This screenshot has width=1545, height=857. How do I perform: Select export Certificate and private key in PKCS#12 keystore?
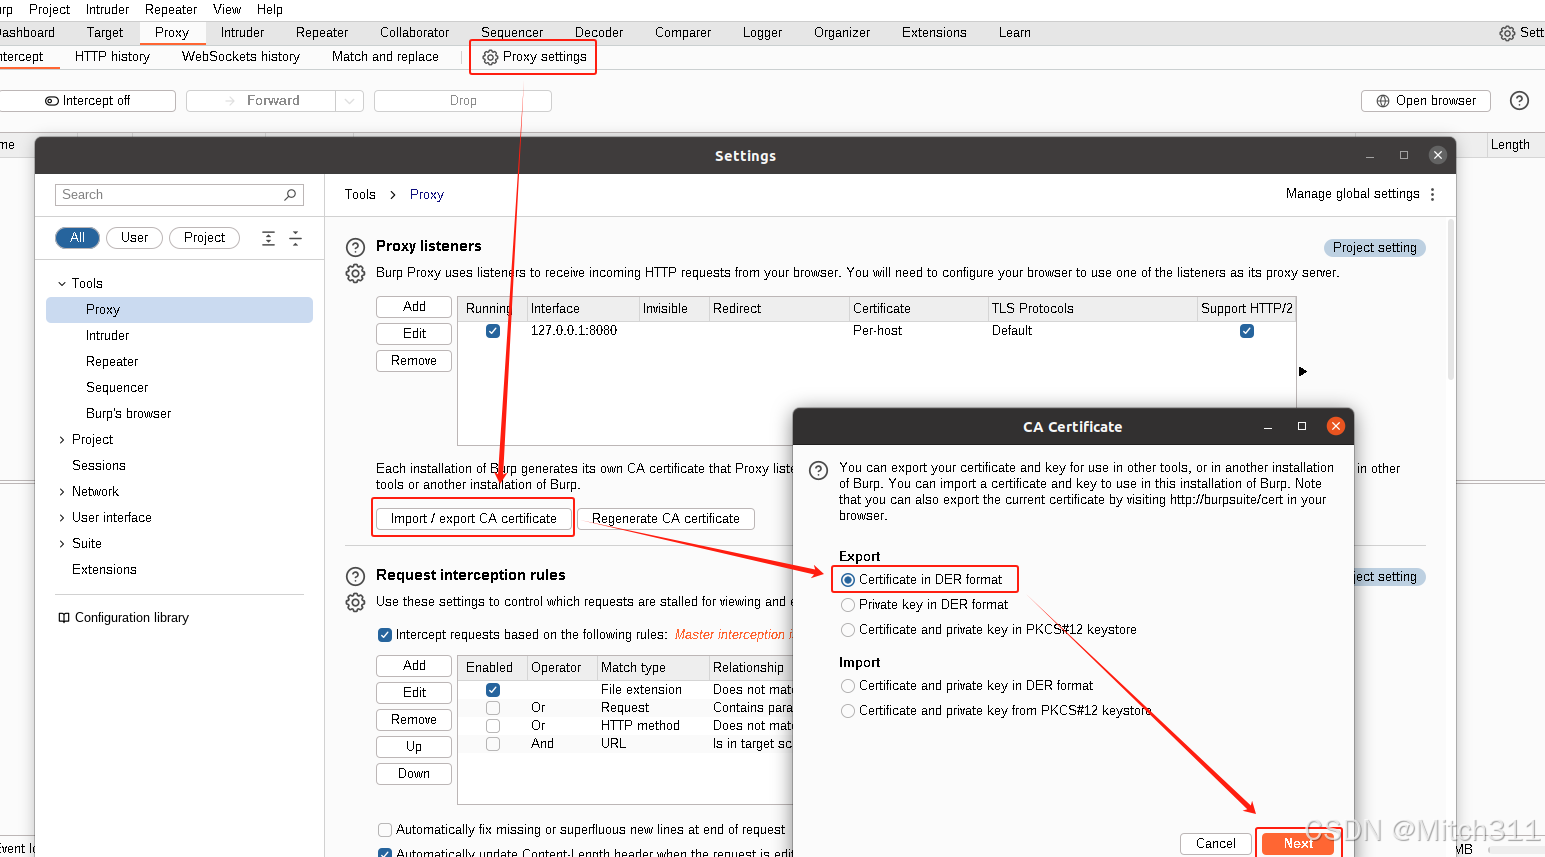click(x=848, y=630)
